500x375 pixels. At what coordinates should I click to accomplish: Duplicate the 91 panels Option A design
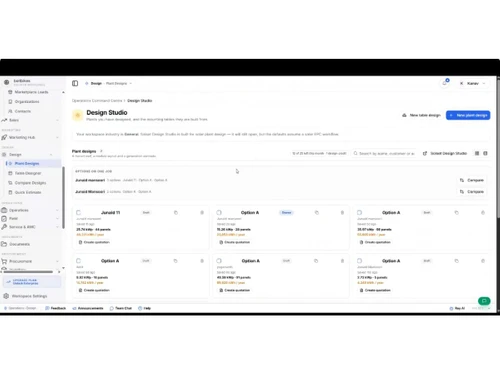pyautogui.click(x=316, y=261)
